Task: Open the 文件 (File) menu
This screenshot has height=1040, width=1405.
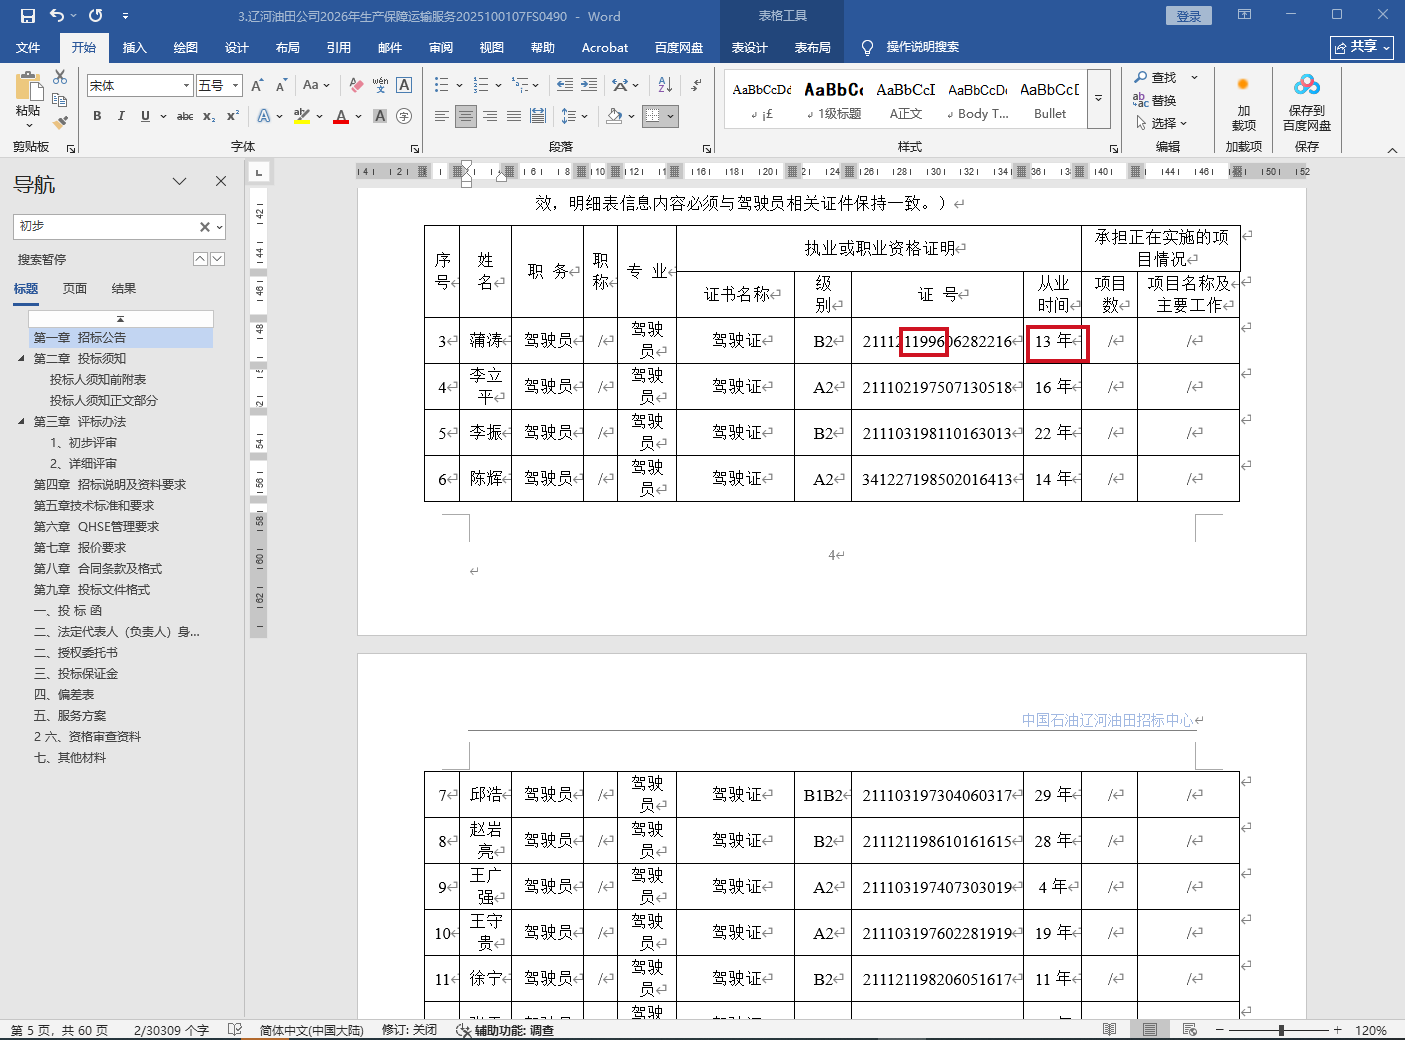Action: click(x=28, y=47)
